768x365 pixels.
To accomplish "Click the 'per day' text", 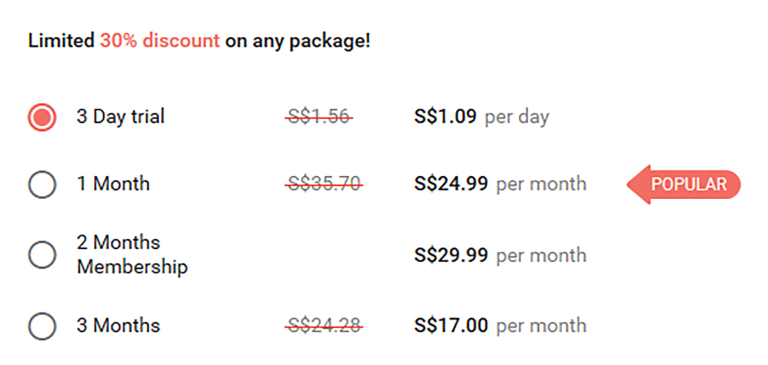I will [x=517, y=118].
